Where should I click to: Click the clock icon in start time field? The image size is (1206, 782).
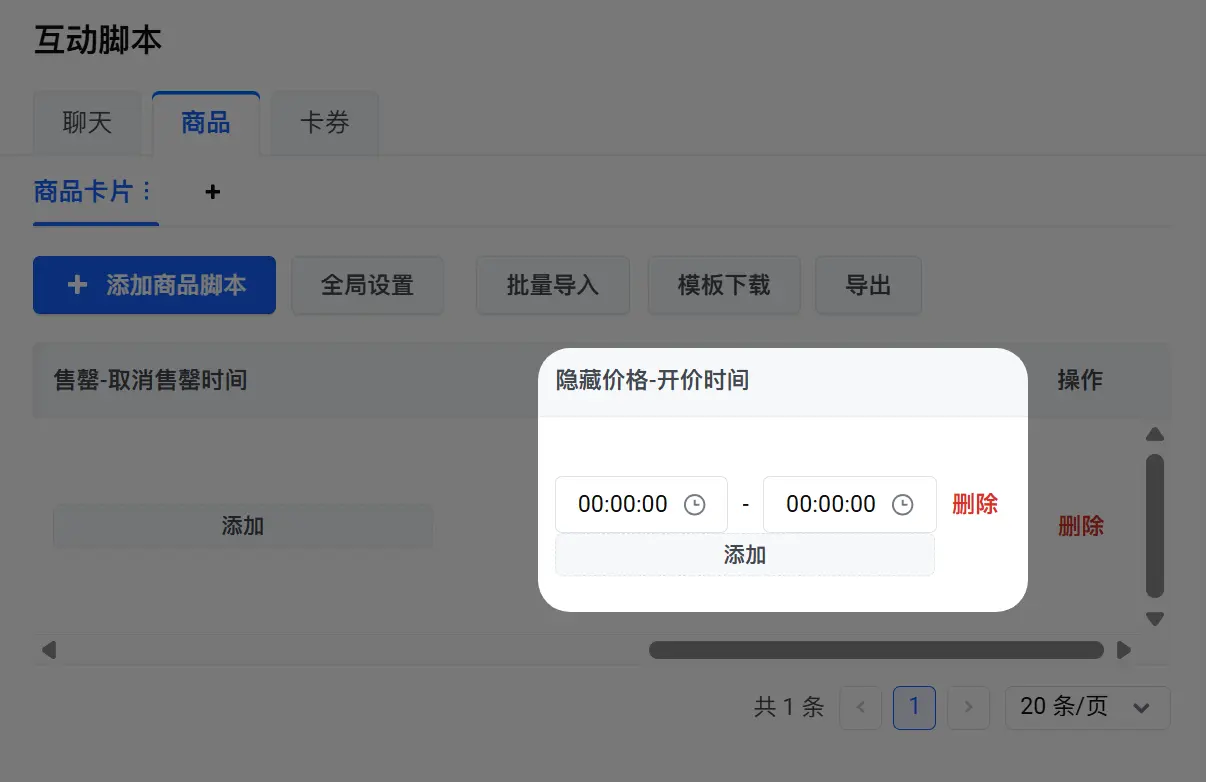pos(694,504)
